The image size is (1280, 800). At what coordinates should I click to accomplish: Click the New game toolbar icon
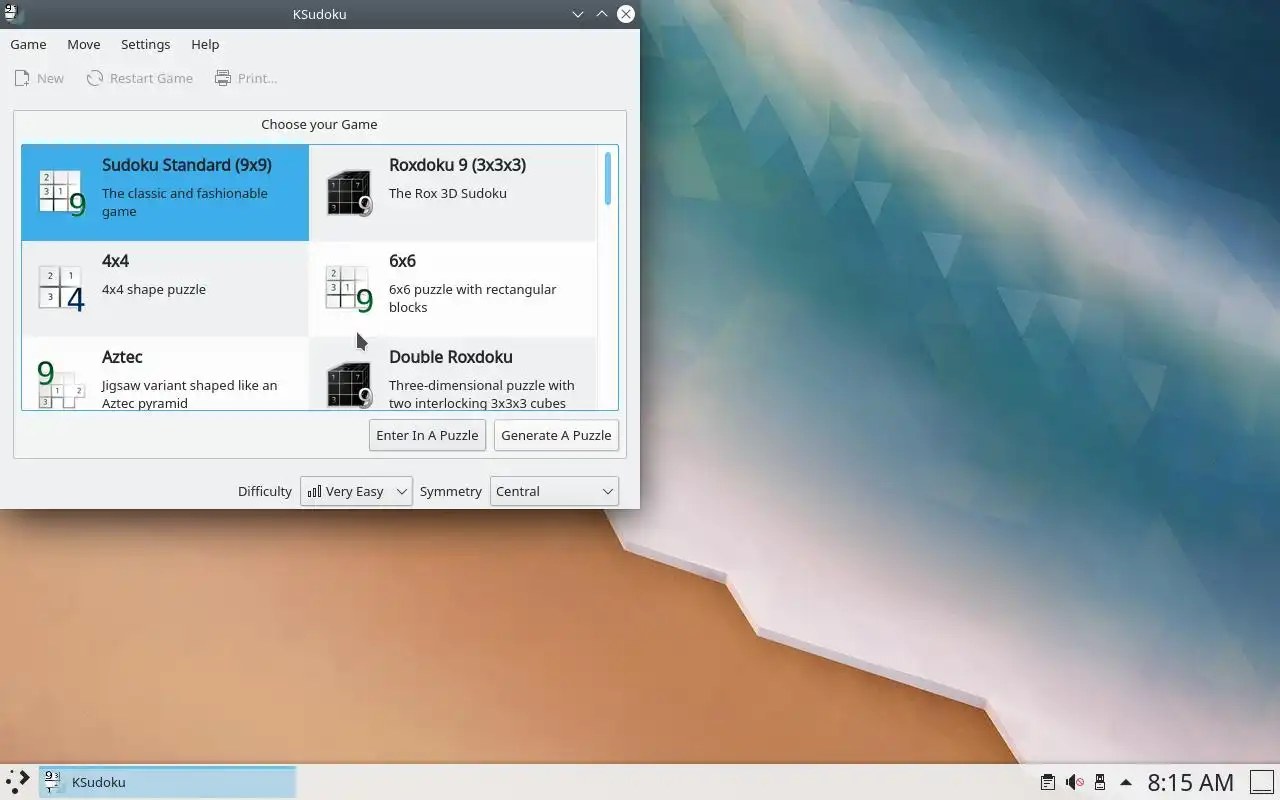(21, 78)
